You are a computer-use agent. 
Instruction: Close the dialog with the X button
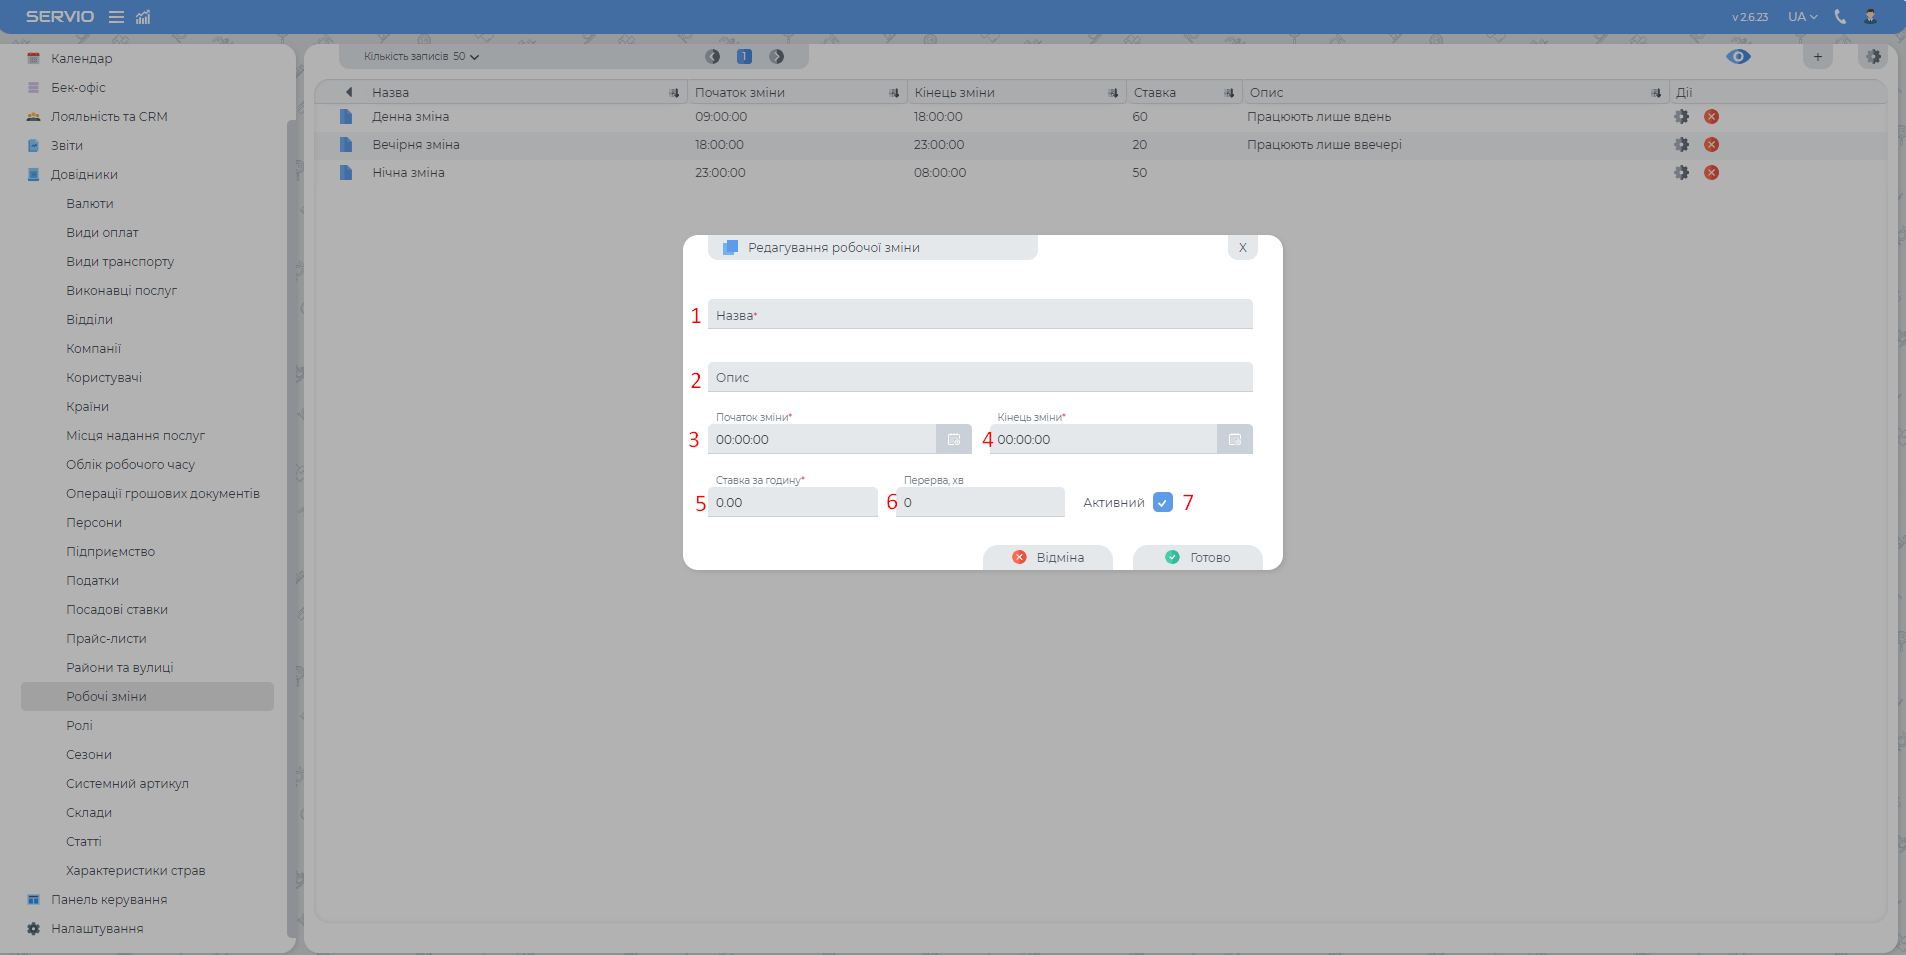[1242, 248]
